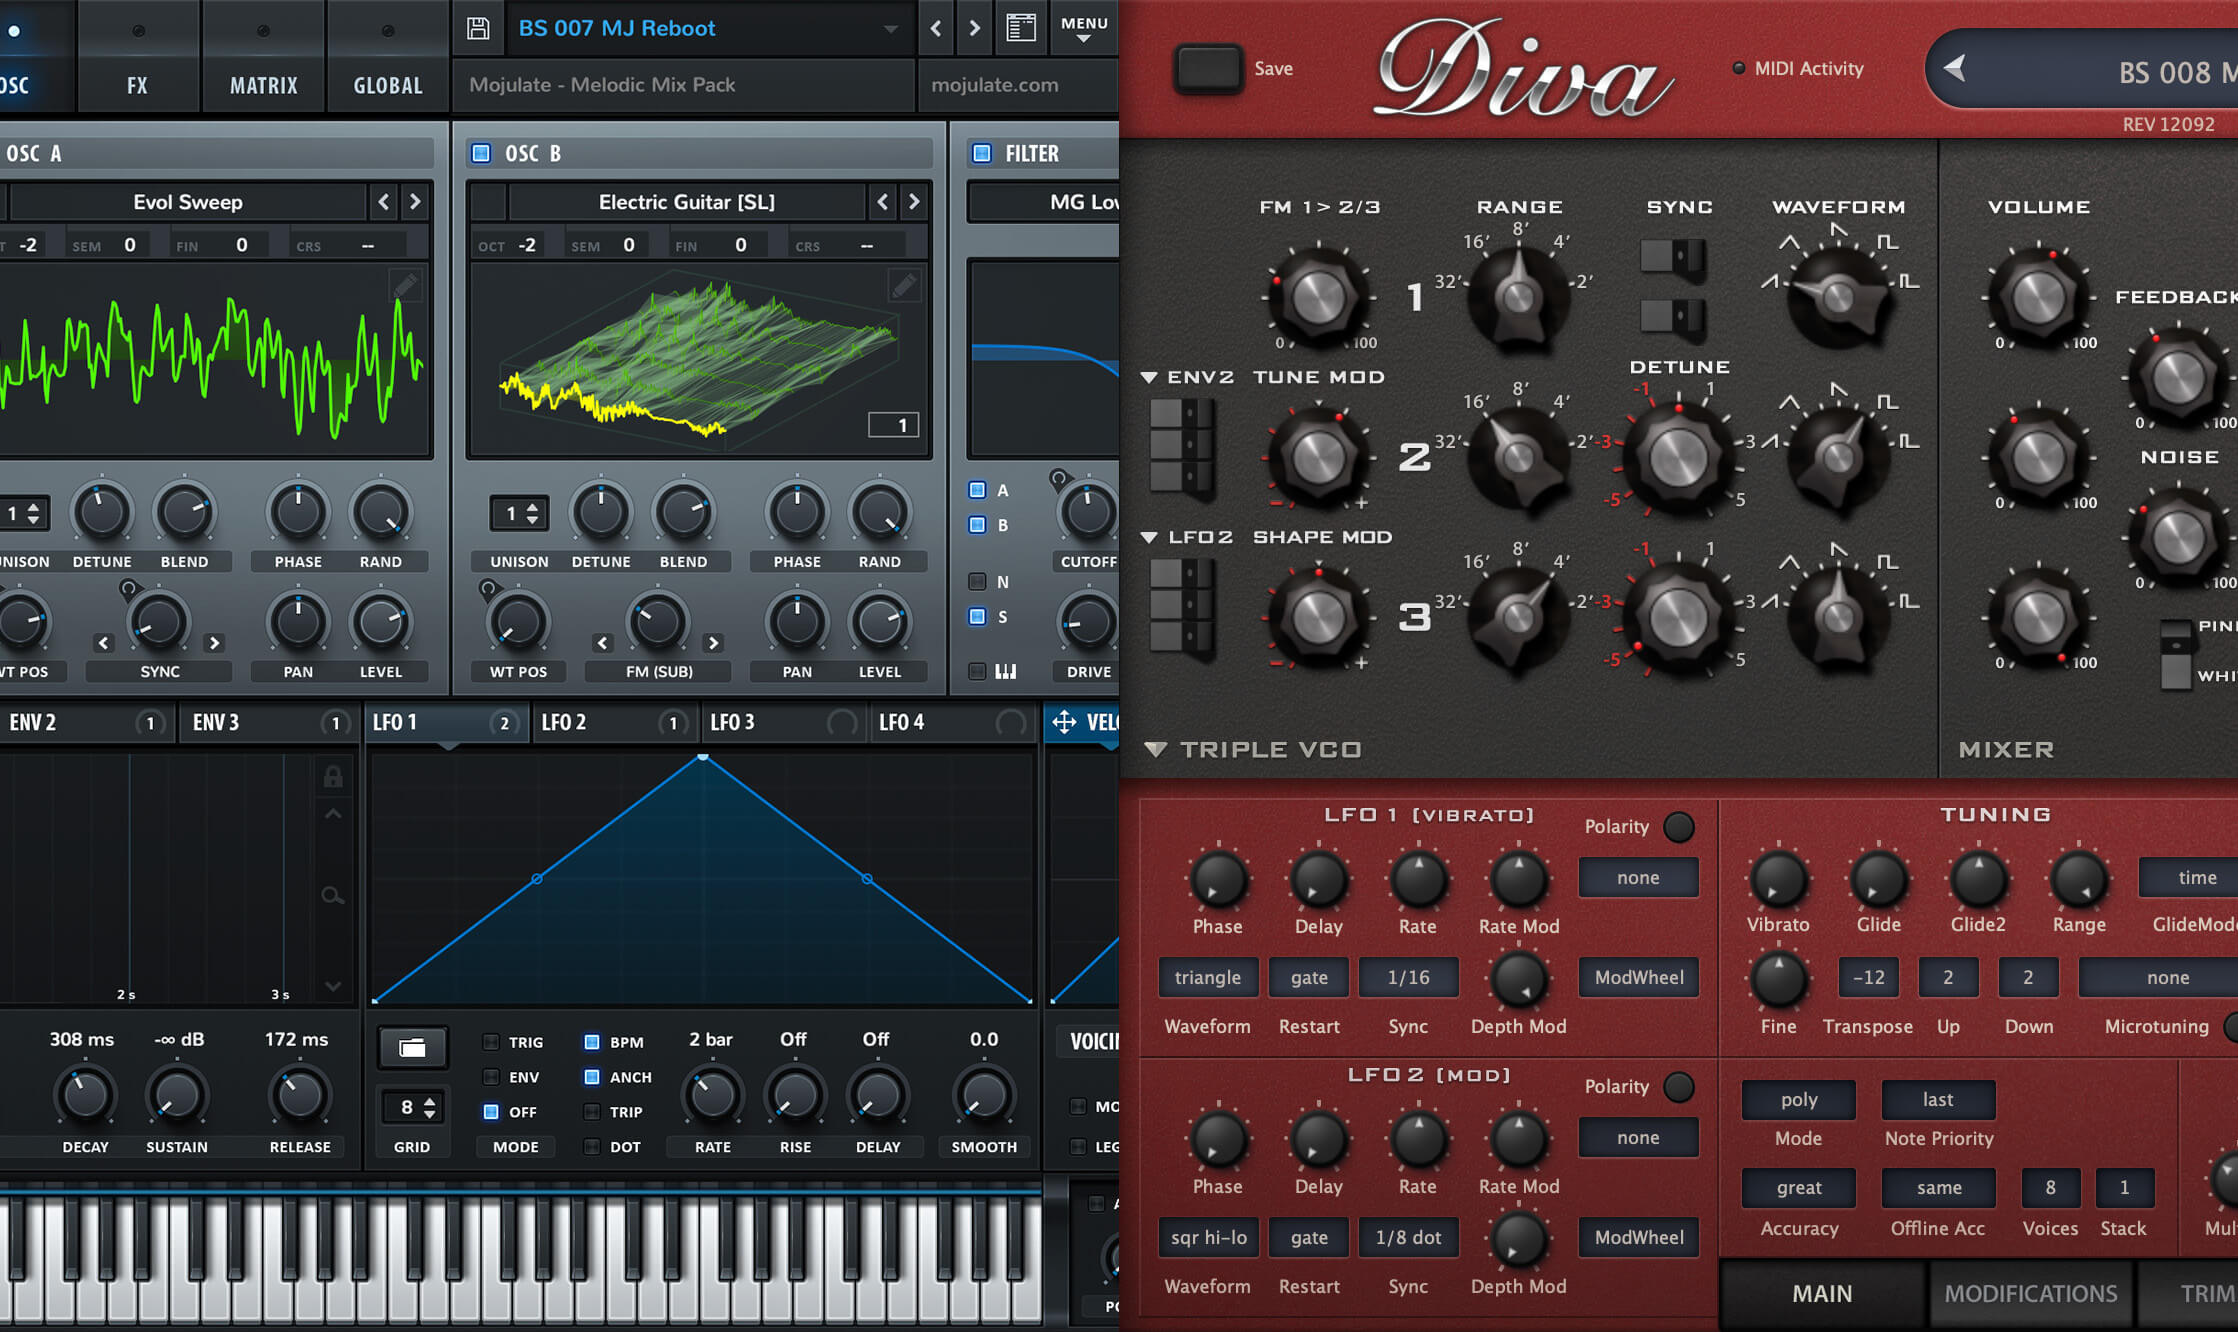Click the save preset floppy disk icon
The height and width of the screenshot is (1332, 2238).
[x=478, y=28]
